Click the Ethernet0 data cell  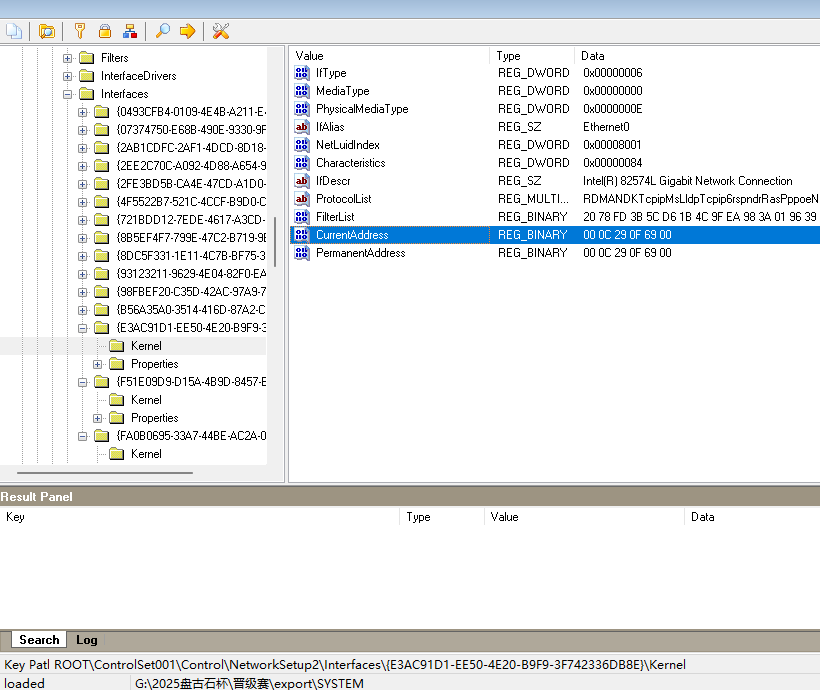point(606,127)
